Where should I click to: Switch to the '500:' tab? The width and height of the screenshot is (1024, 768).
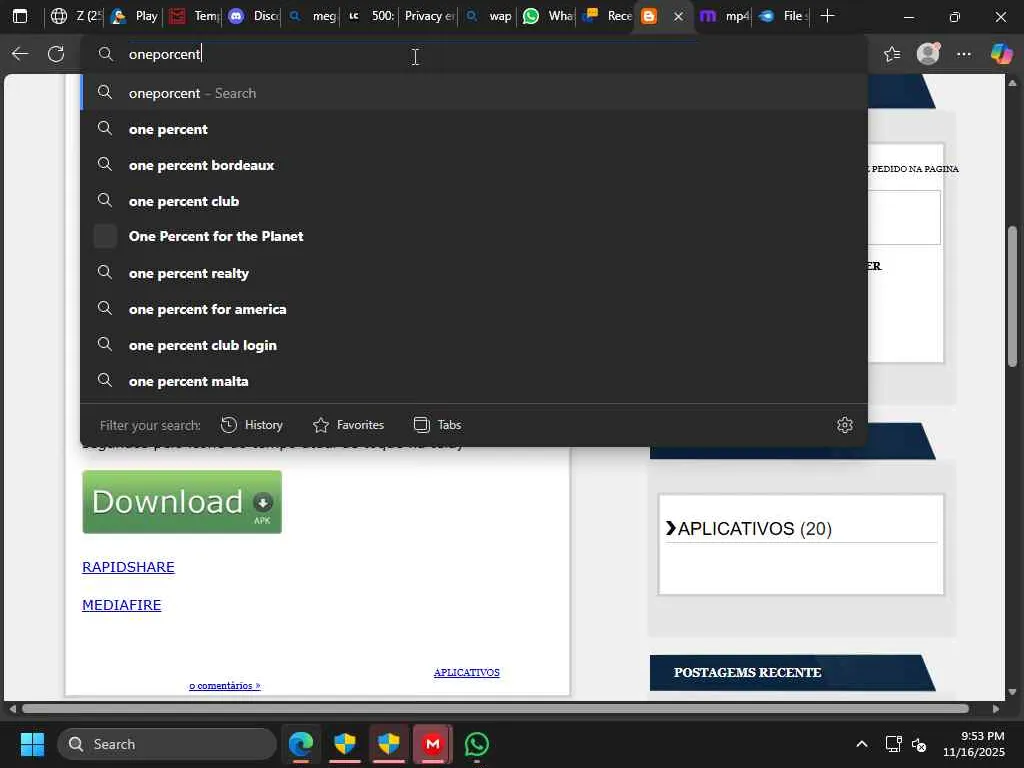point(370,16)
